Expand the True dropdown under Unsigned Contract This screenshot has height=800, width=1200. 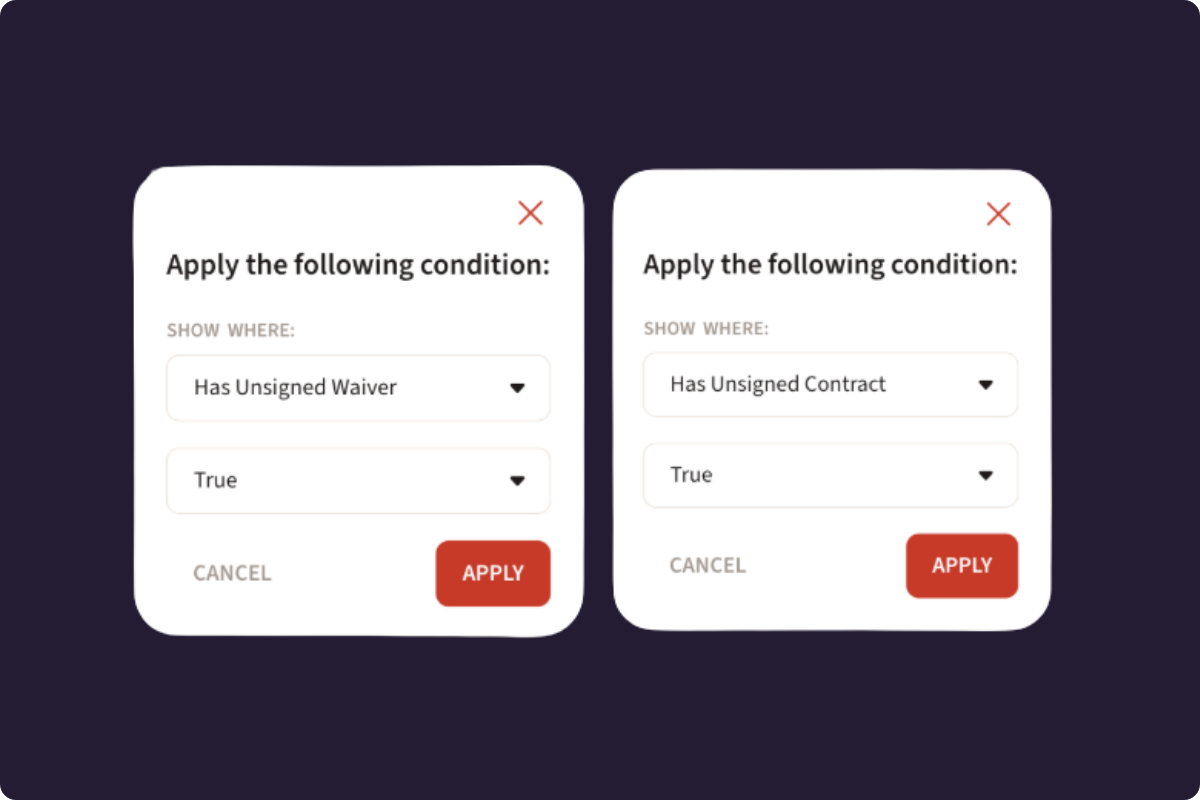coord(830,475)
